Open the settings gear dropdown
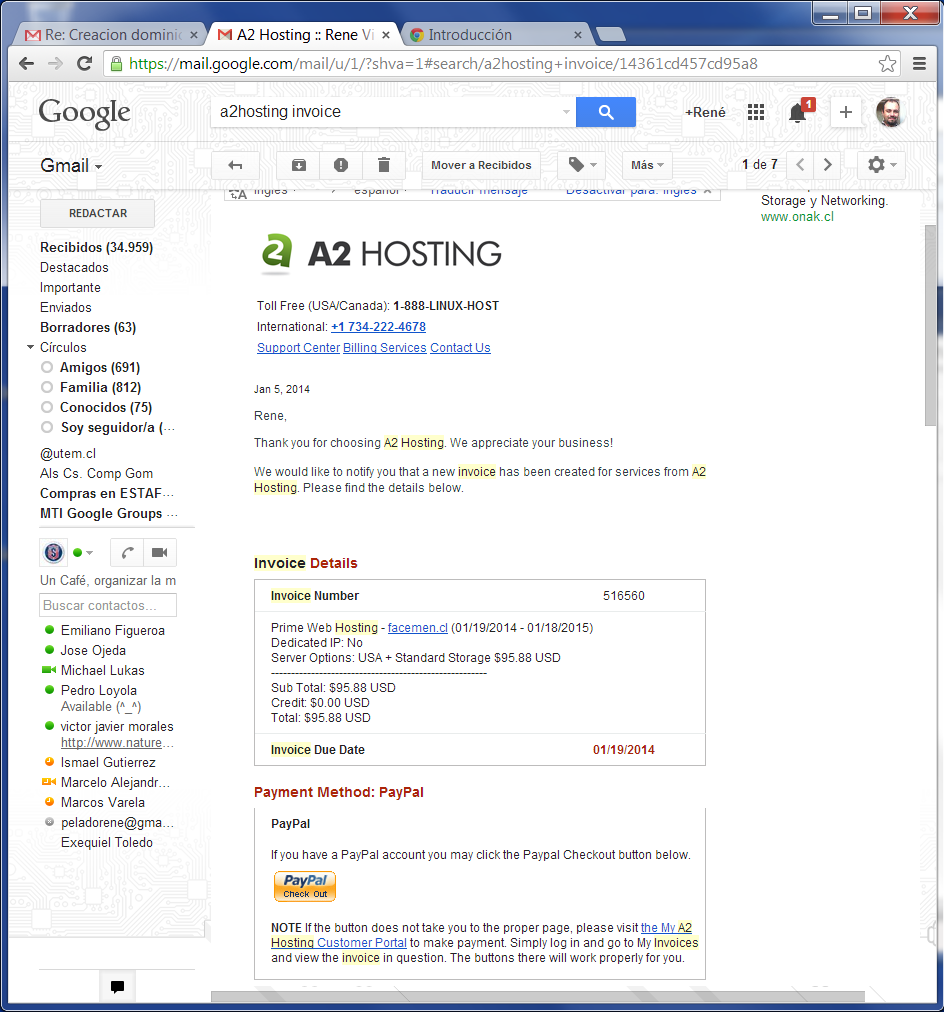 pos(882,165)
